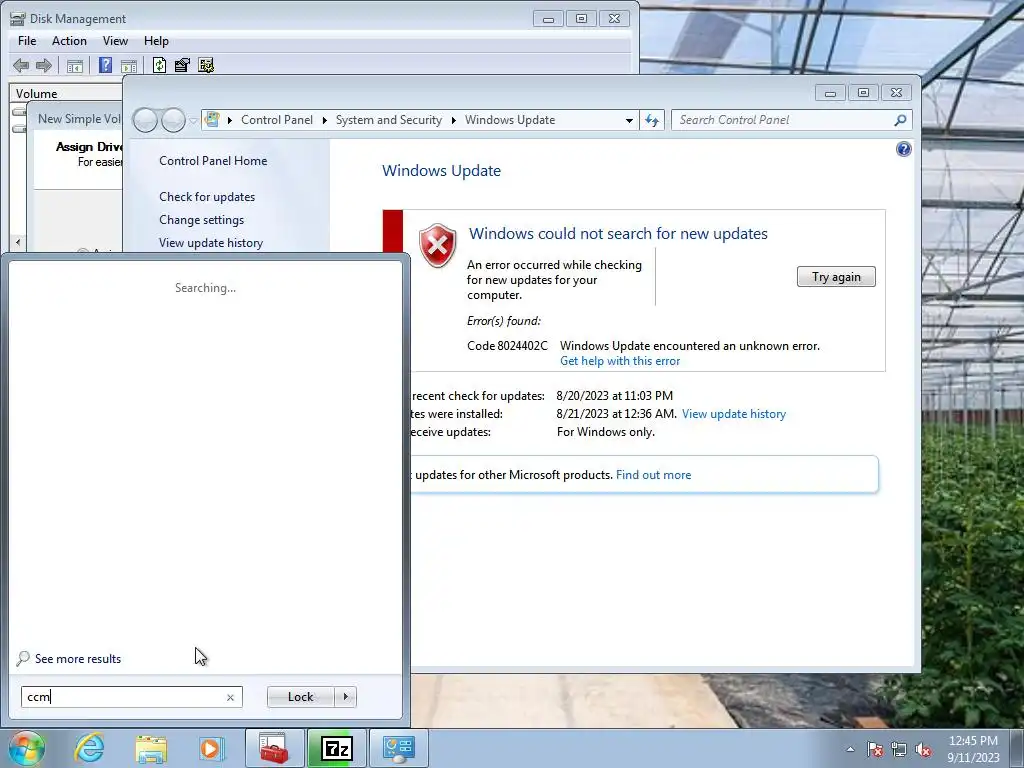Click the Windows Update breadcrumb segment
This screenshot has width=1024, height=768.
(x=510, y=120)
